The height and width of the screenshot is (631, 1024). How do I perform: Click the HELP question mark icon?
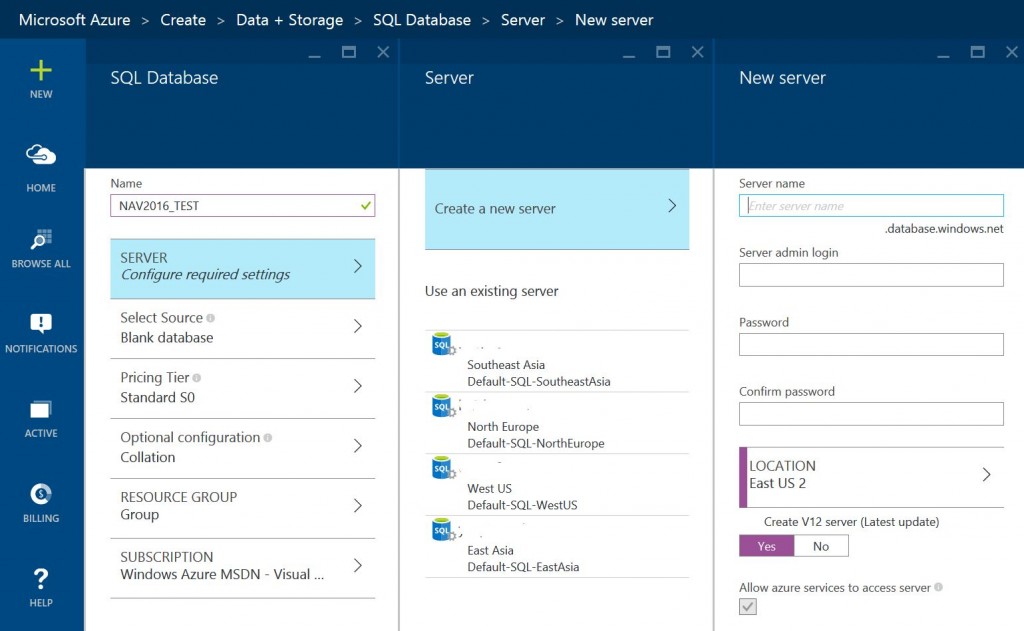pos(41,578)
